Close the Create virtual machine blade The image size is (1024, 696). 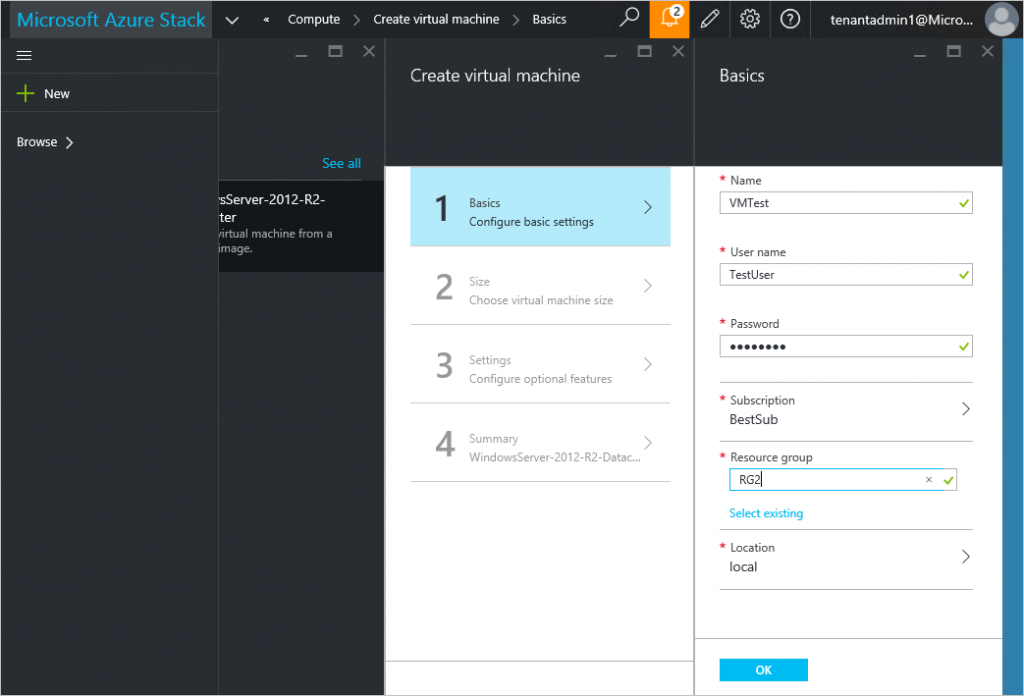coord(679,51)
